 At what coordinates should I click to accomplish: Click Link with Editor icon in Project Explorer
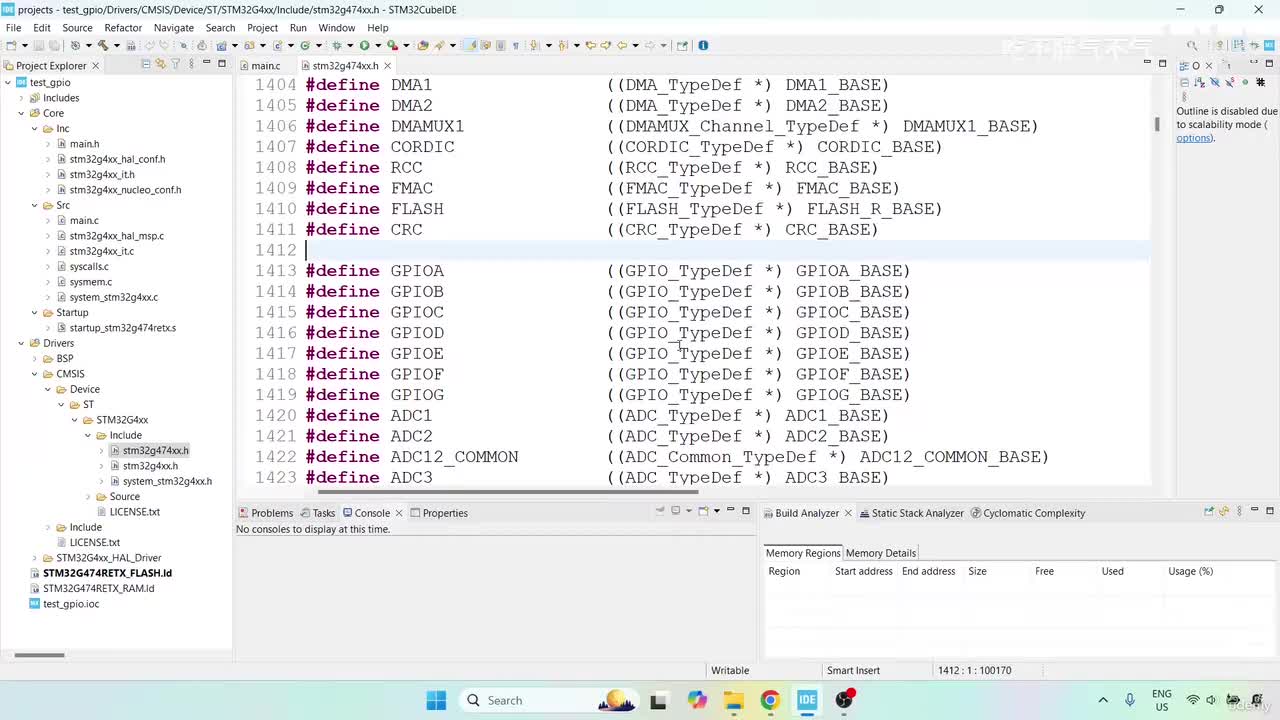pyautogui.click(x=160, y=64)
